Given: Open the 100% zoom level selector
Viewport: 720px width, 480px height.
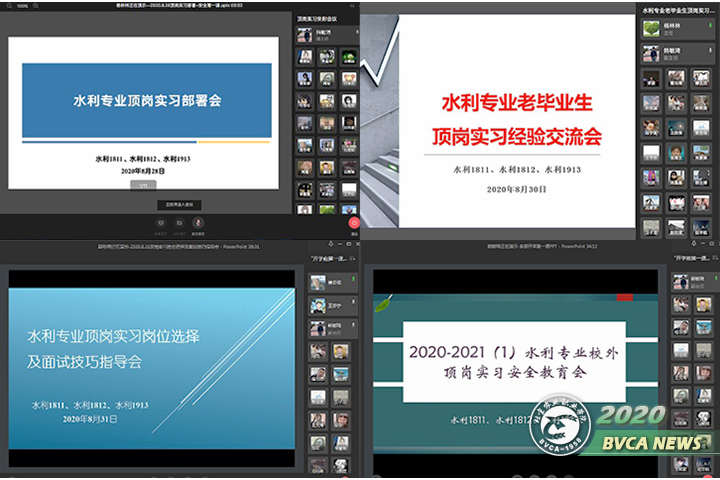Looking at the screenshot, I should tap(21, 6).
